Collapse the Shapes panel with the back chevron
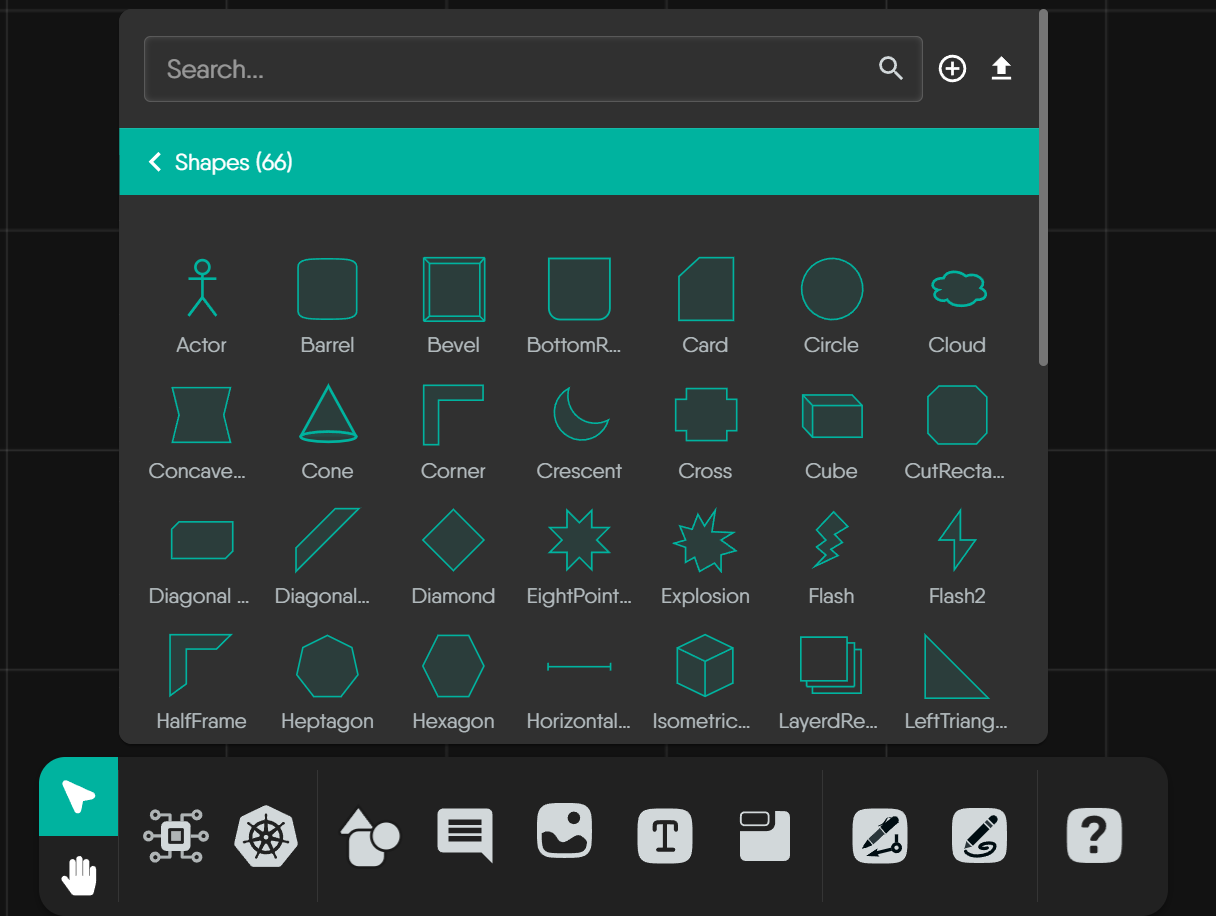The height and width of the screenshot is (916, 1216). point(155,161)
